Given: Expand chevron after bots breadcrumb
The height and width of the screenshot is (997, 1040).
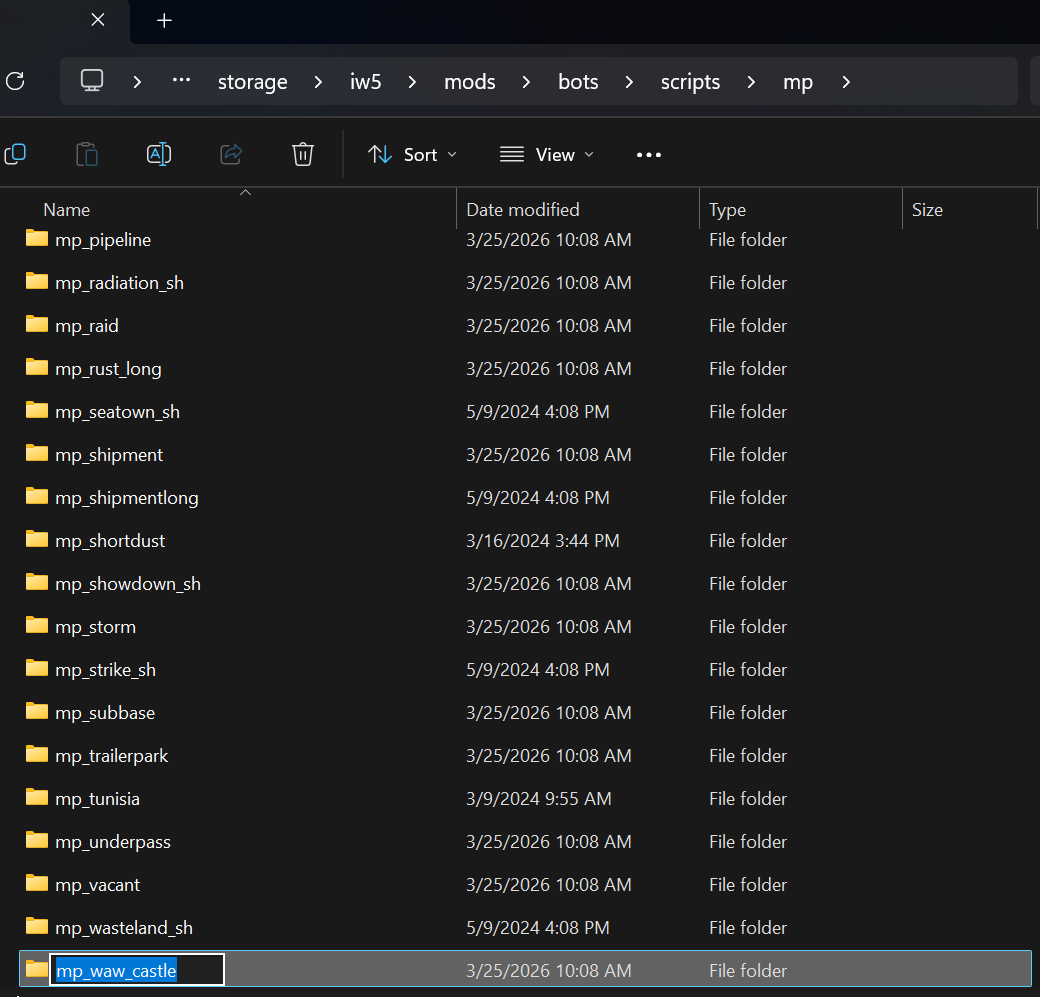Looking at the screenshot, I should [x=629, y=82].
